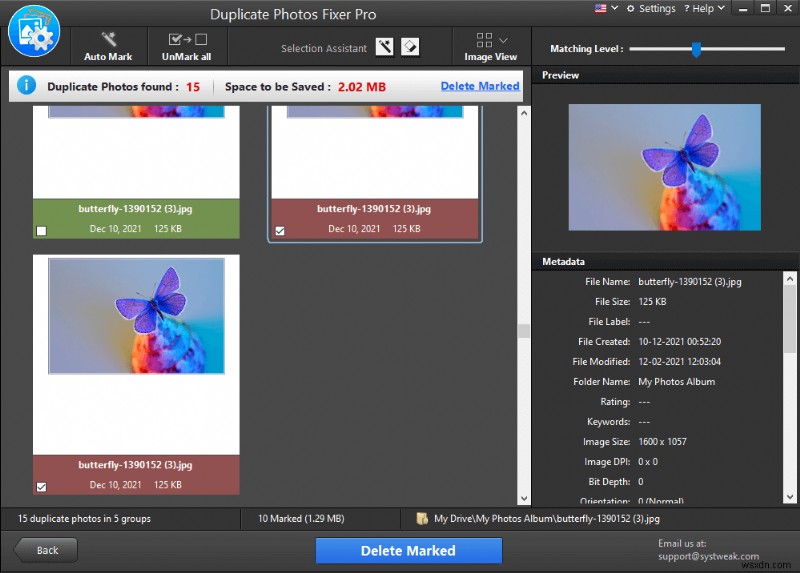
Task: Go Back to the previous screen
Action: tap(46, 551)
